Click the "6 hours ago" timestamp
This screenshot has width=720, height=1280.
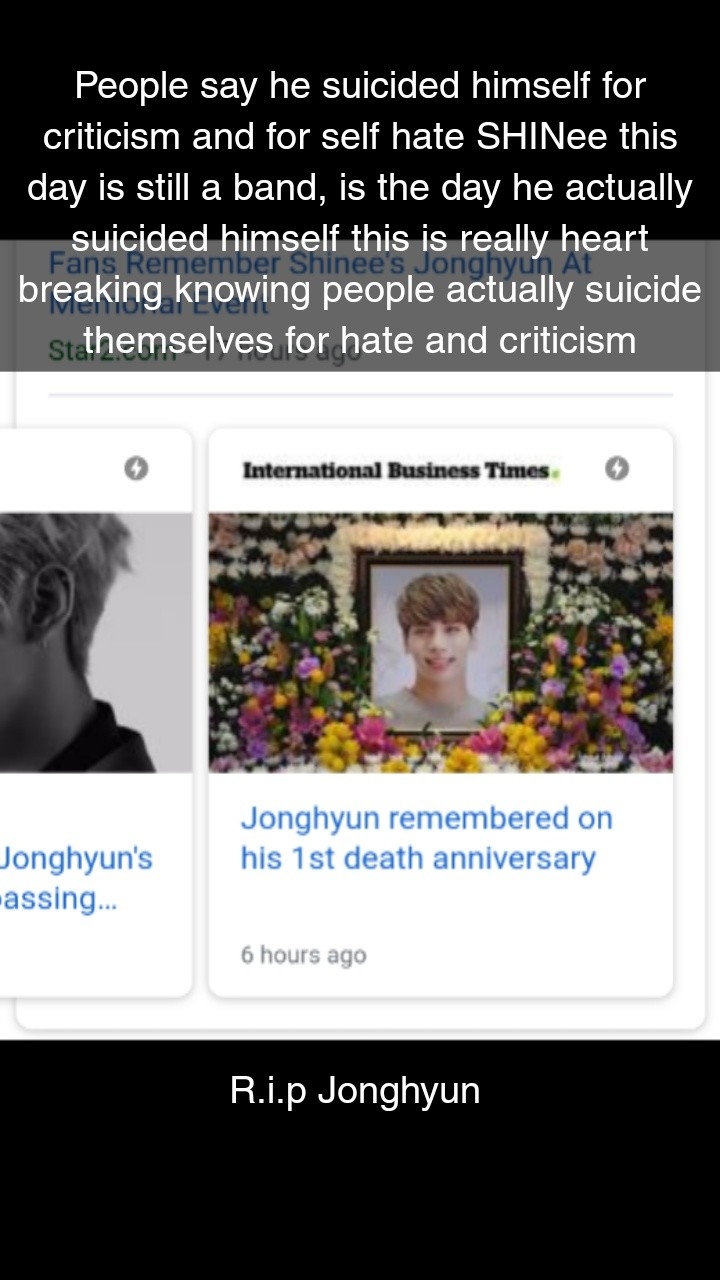coord(303,955)
